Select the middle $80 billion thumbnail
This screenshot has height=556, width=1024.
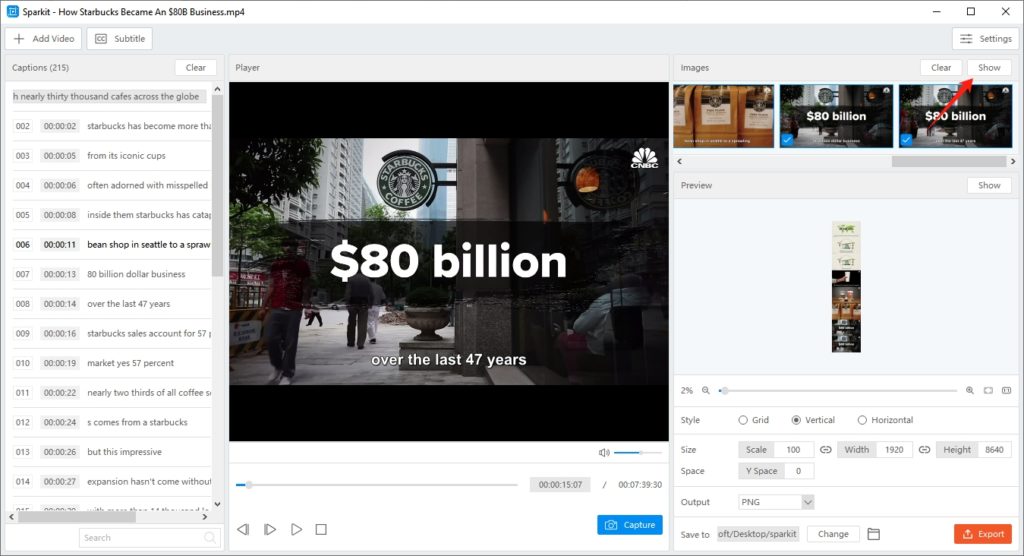(x=836, y=116)
